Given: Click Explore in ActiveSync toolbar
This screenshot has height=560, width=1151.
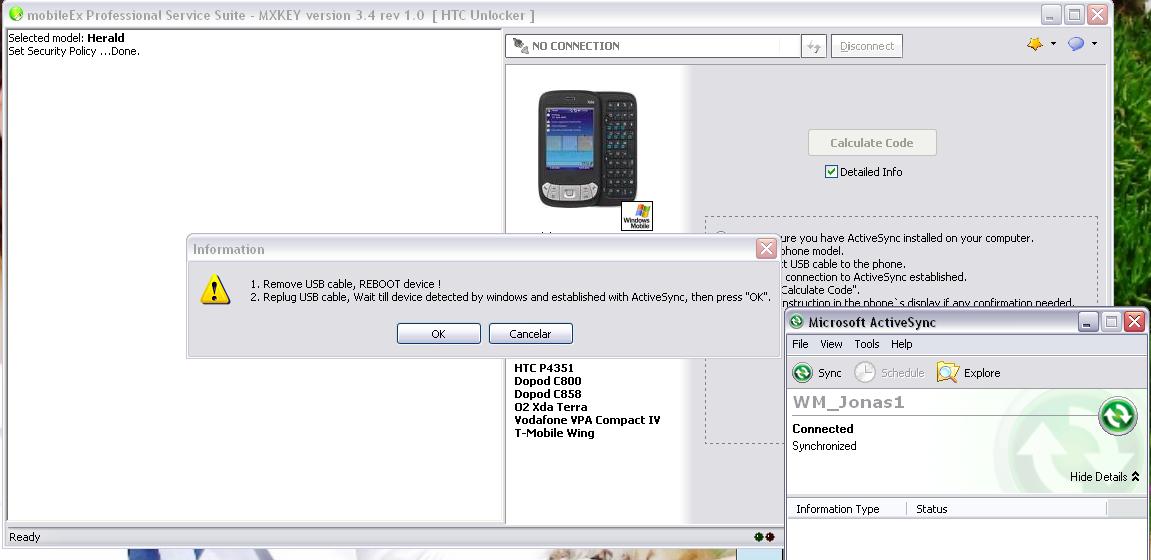Looking at the screenshot, I should (968, 373).
